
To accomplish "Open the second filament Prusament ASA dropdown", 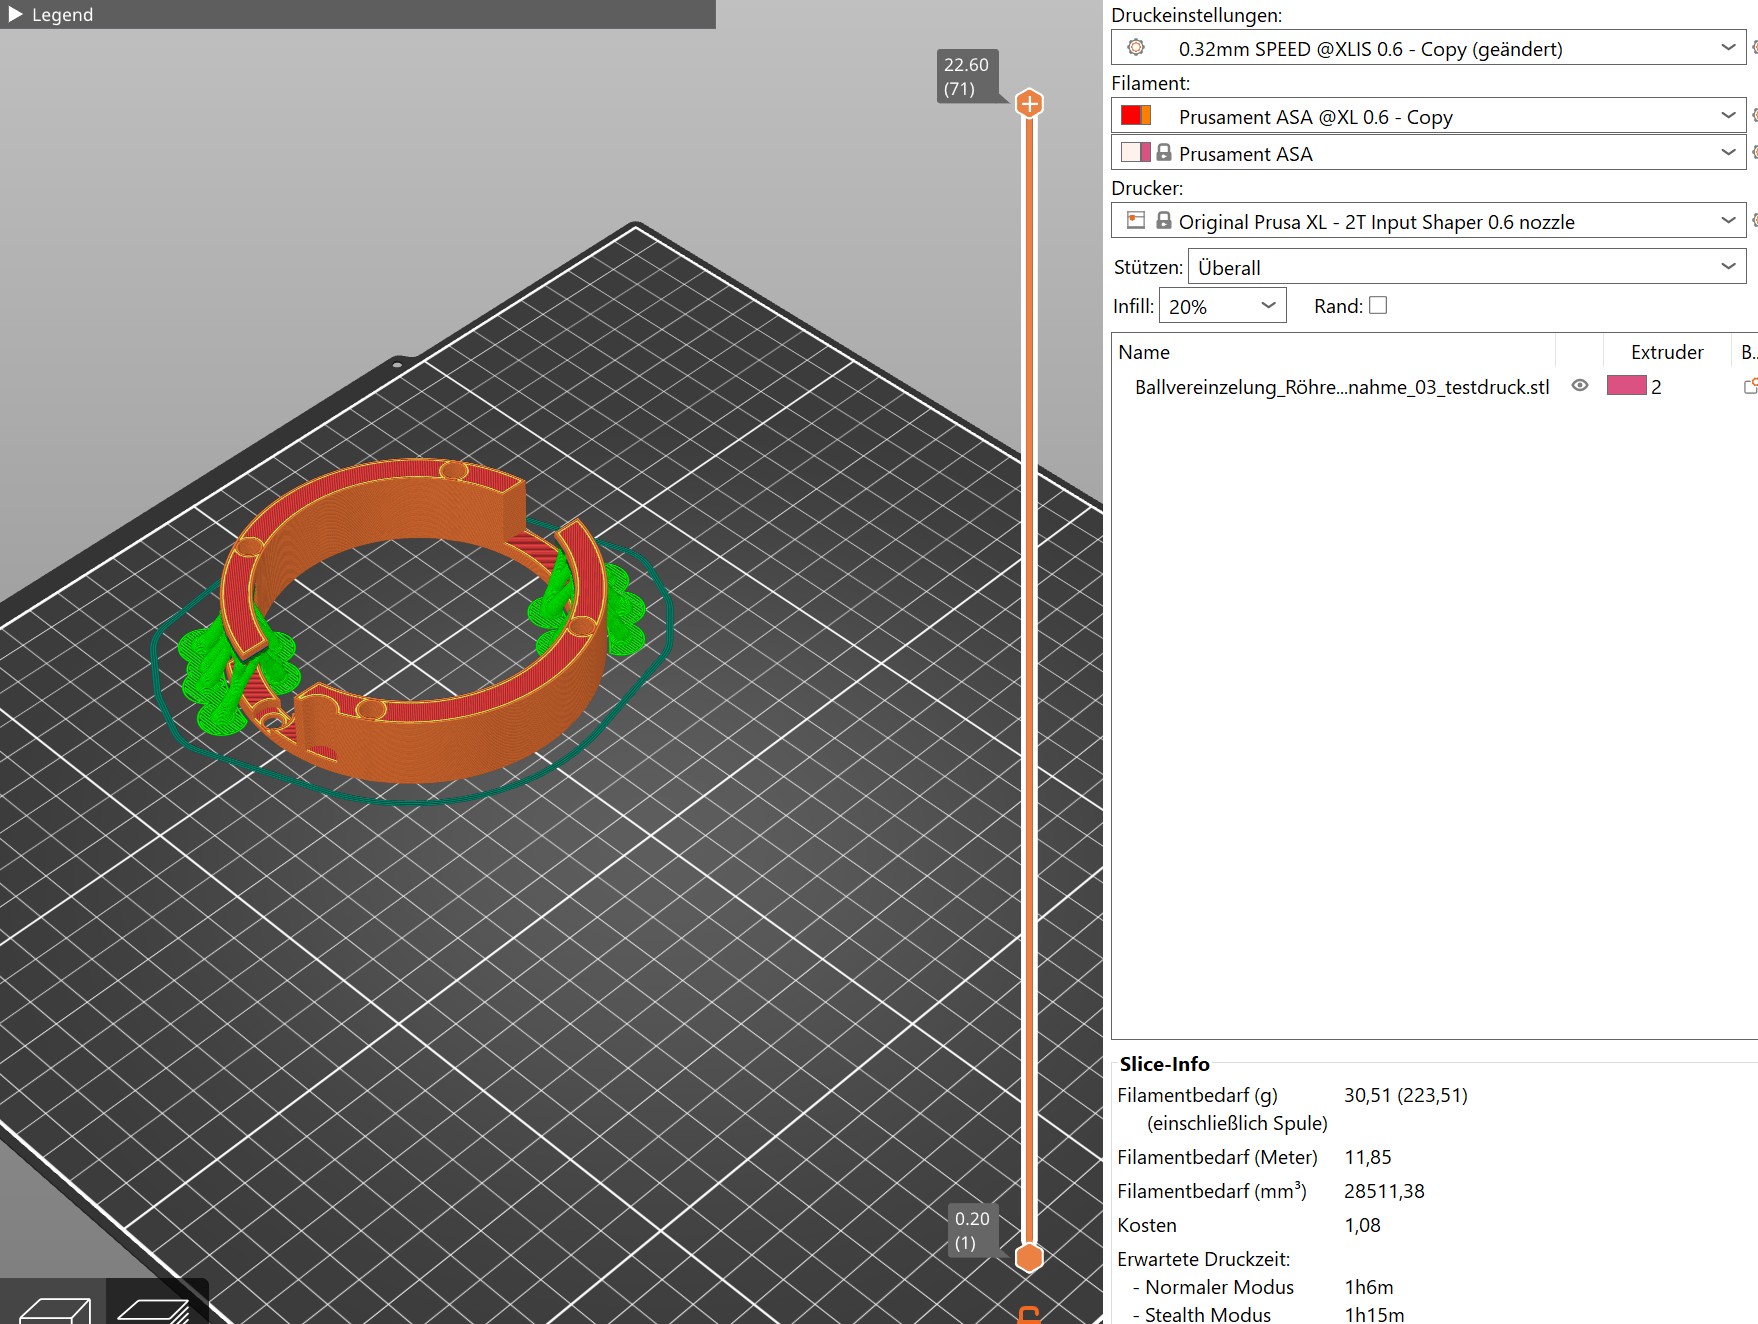I will click(1428, 153).
